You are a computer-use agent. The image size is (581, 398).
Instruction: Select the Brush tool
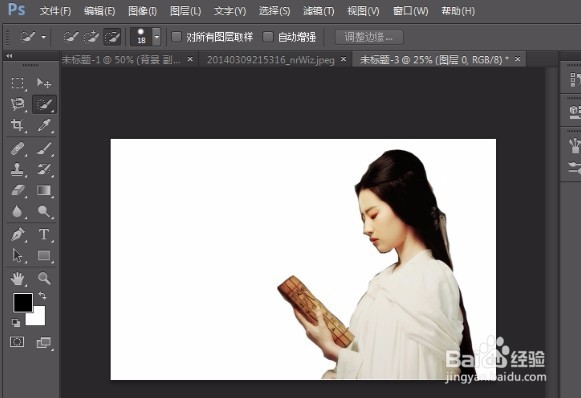tap(44, 148)
